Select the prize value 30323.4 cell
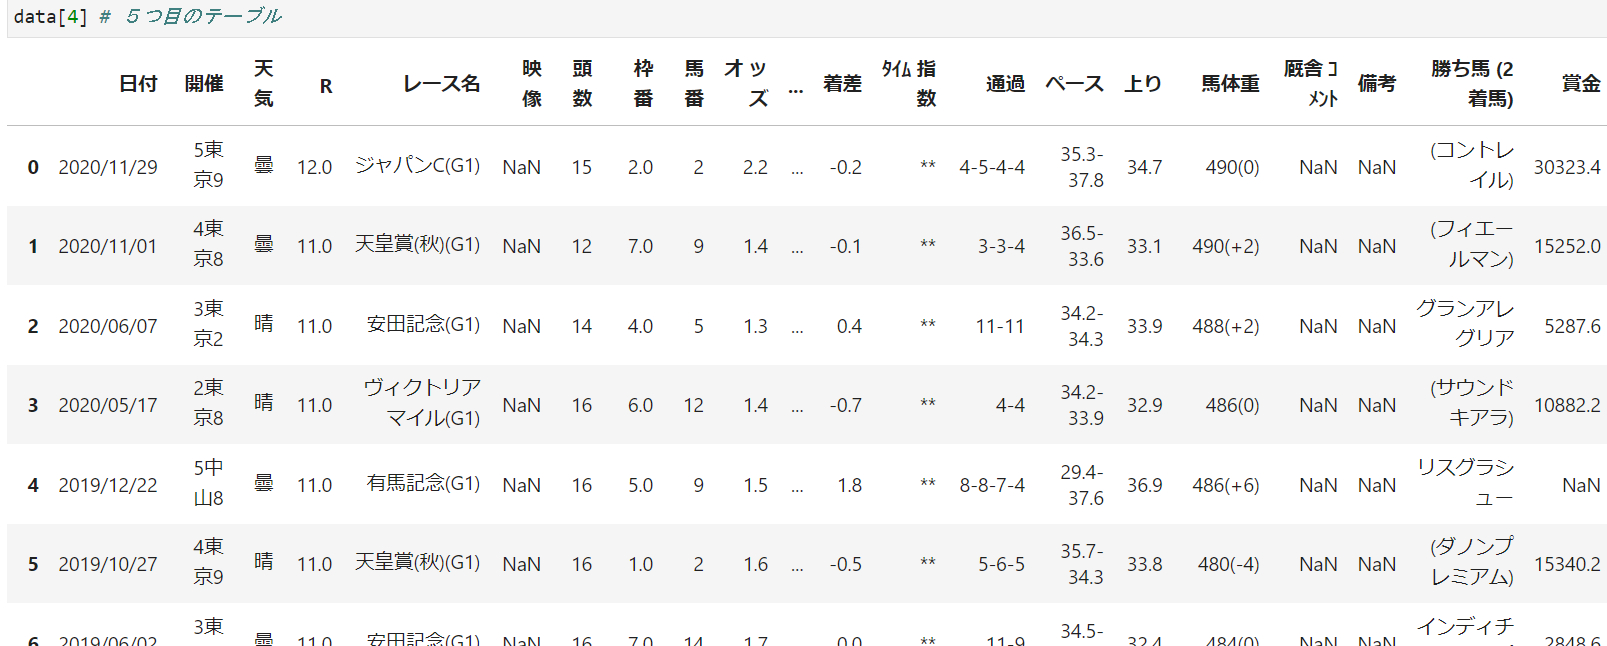 pyautogui.click(x=1566, y=167)
